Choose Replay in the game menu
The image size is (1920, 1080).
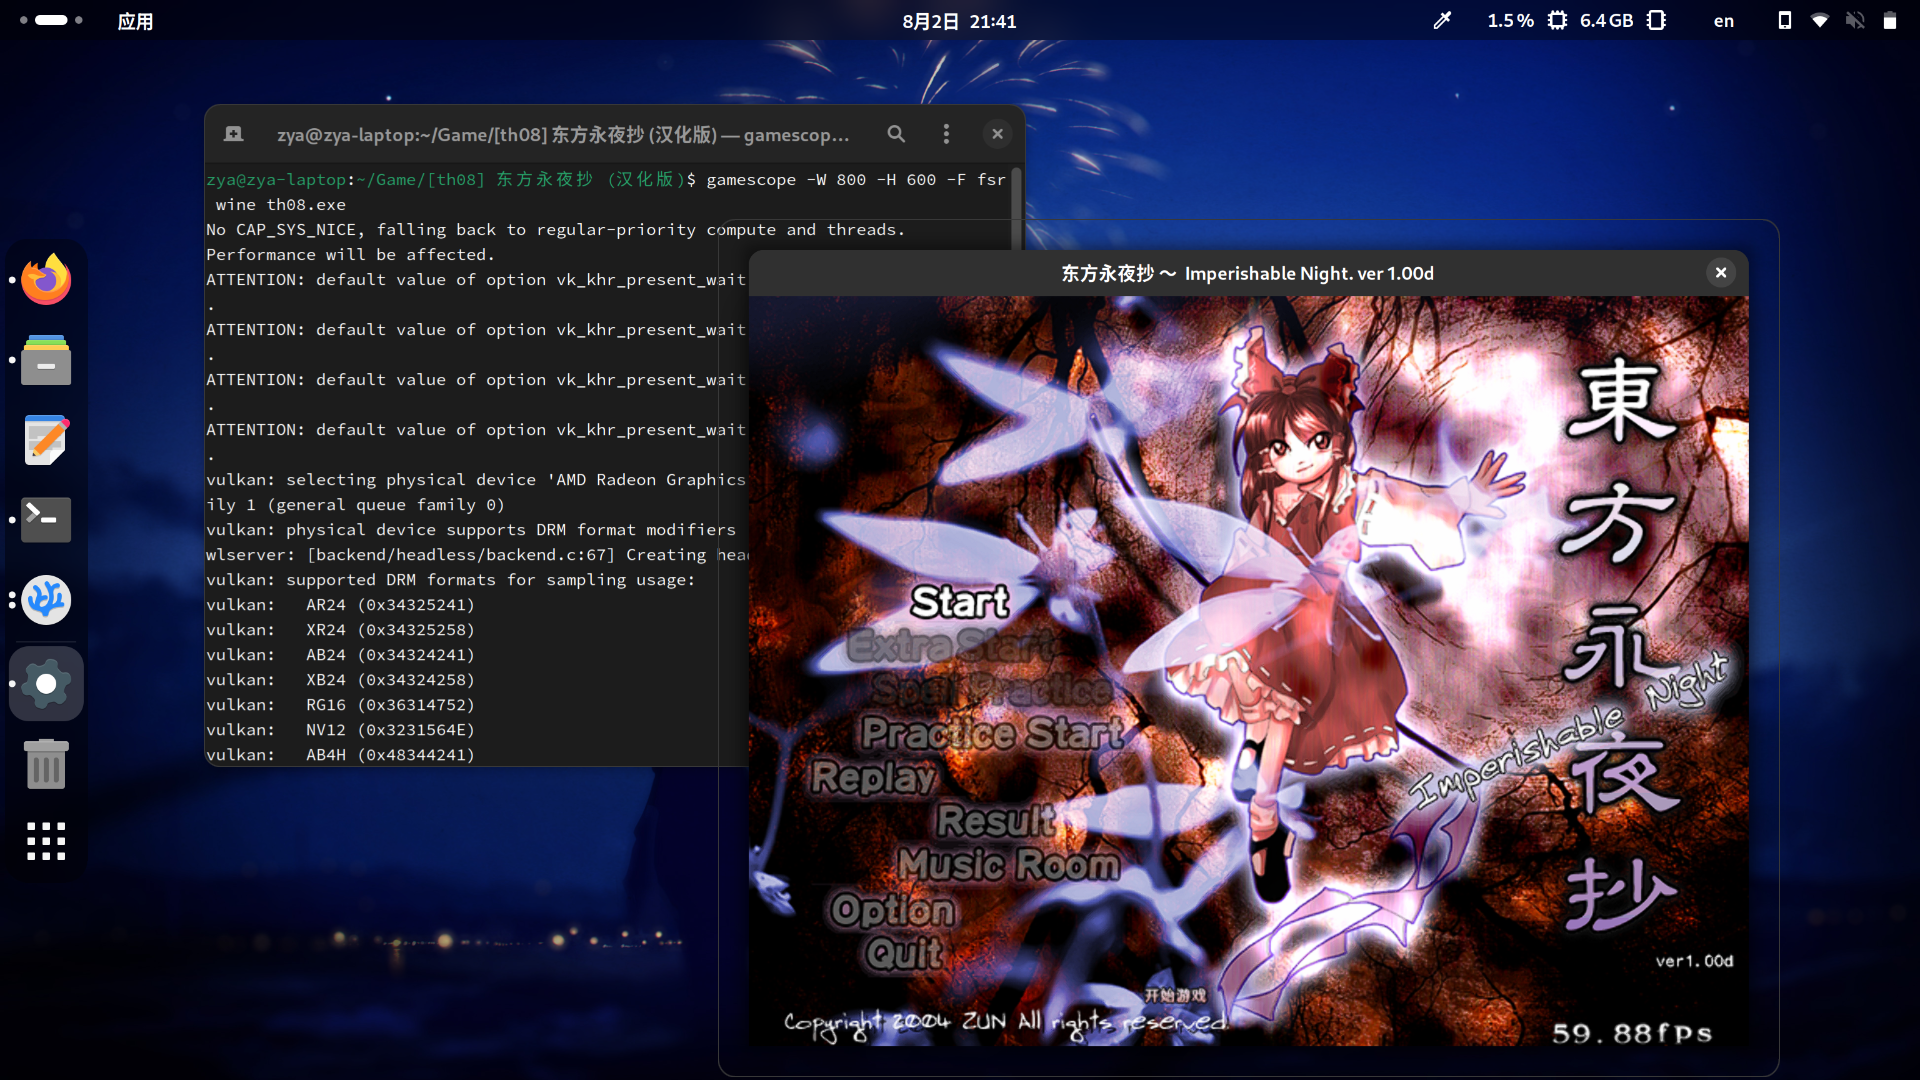pos(873,777)
